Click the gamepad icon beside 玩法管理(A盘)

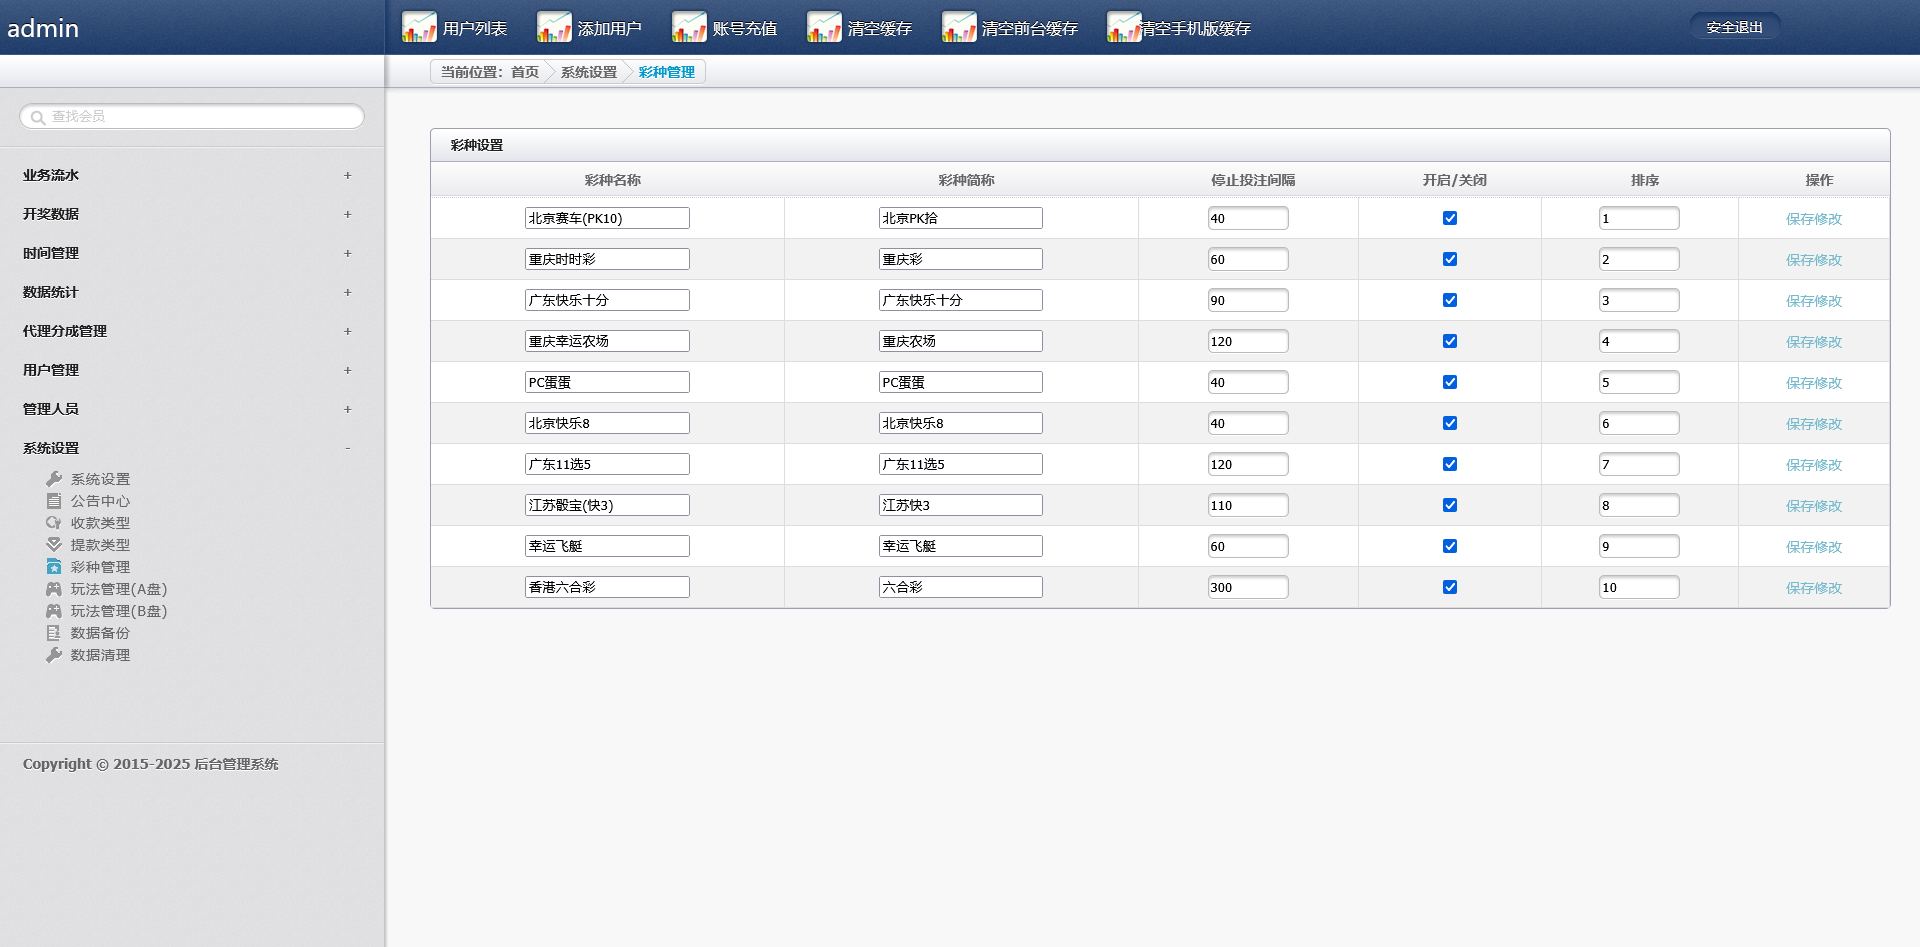[54, 589]
